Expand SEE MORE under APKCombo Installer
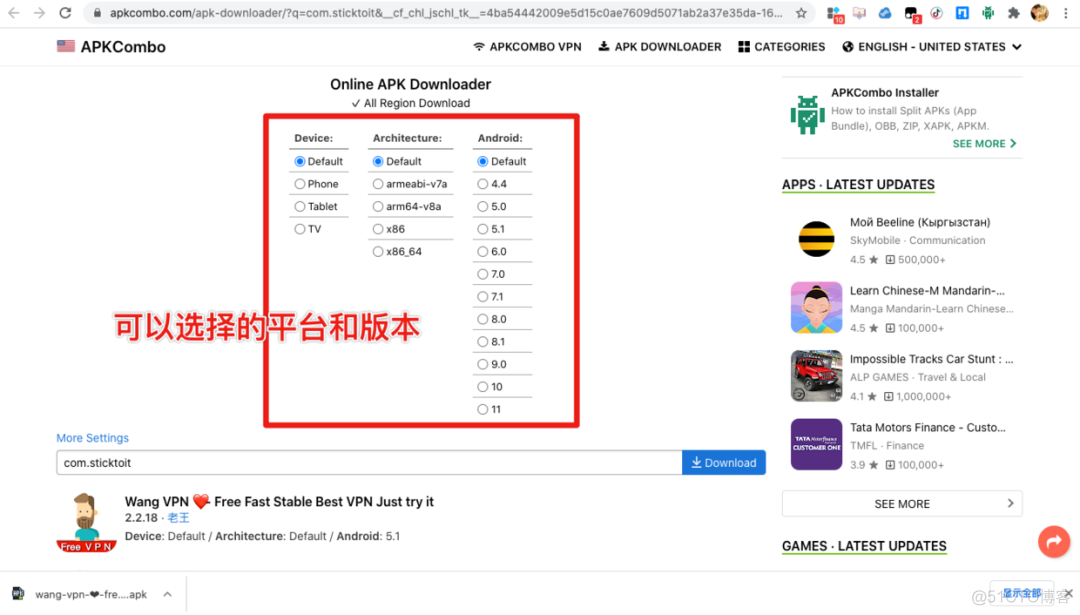This screenshot has width=1080, height=615. [x=984, y=143]
